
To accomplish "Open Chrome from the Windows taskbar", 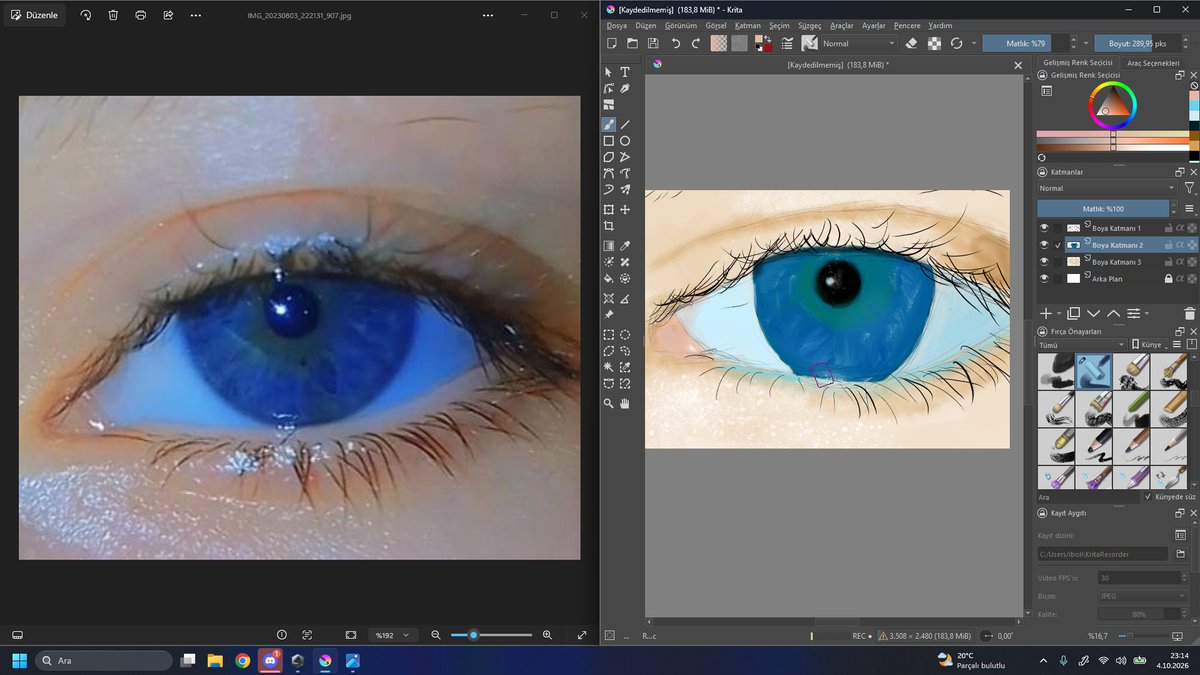I will [x=243, y=661].
